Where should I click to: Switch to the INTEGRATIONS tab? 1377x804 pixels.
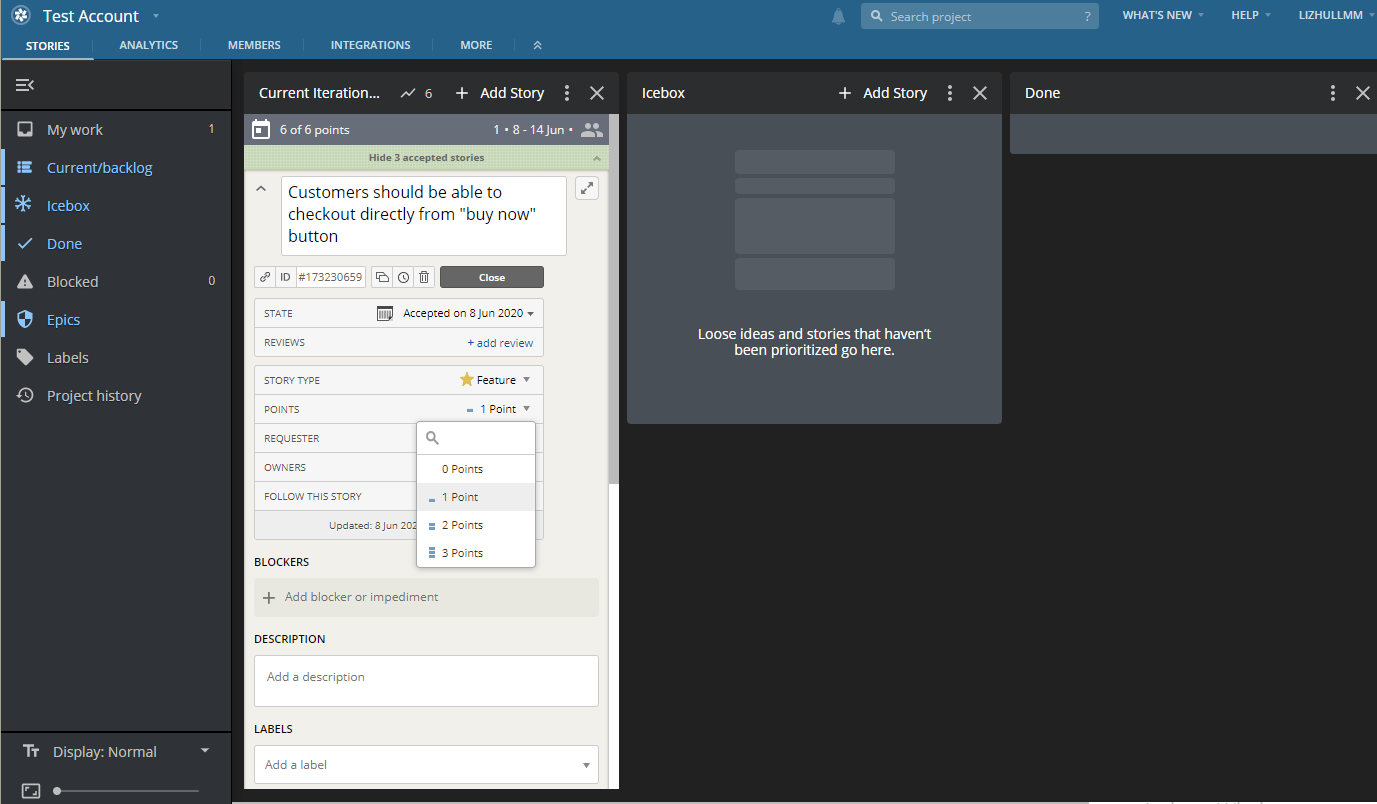click(x=371, y=45)
